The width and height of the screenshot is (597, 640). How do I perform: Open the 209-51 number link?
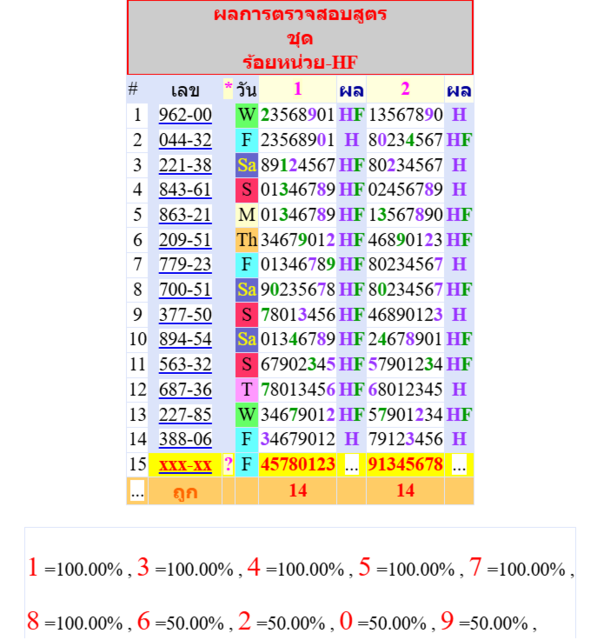pos(185,240)
